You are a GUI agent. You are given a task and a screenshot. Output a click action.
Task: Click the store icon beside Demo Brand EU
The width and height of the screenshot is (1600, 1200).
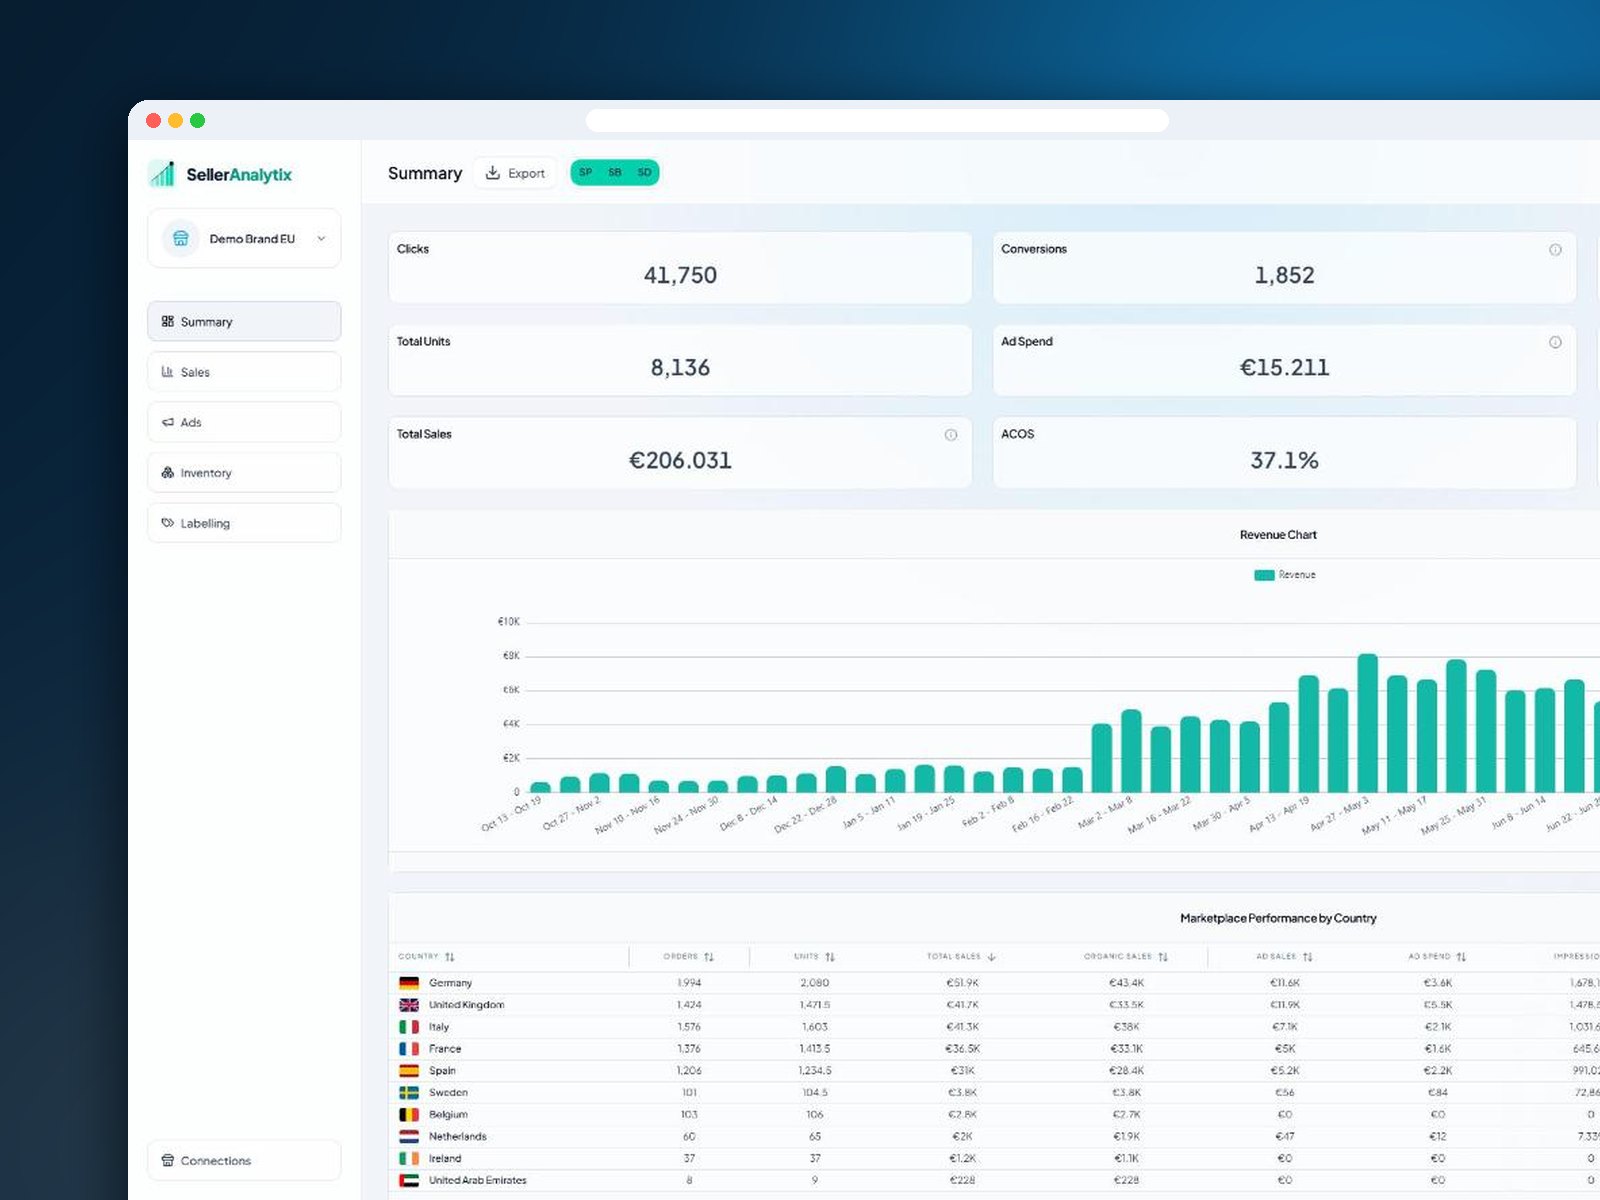[x=181, y=238]
